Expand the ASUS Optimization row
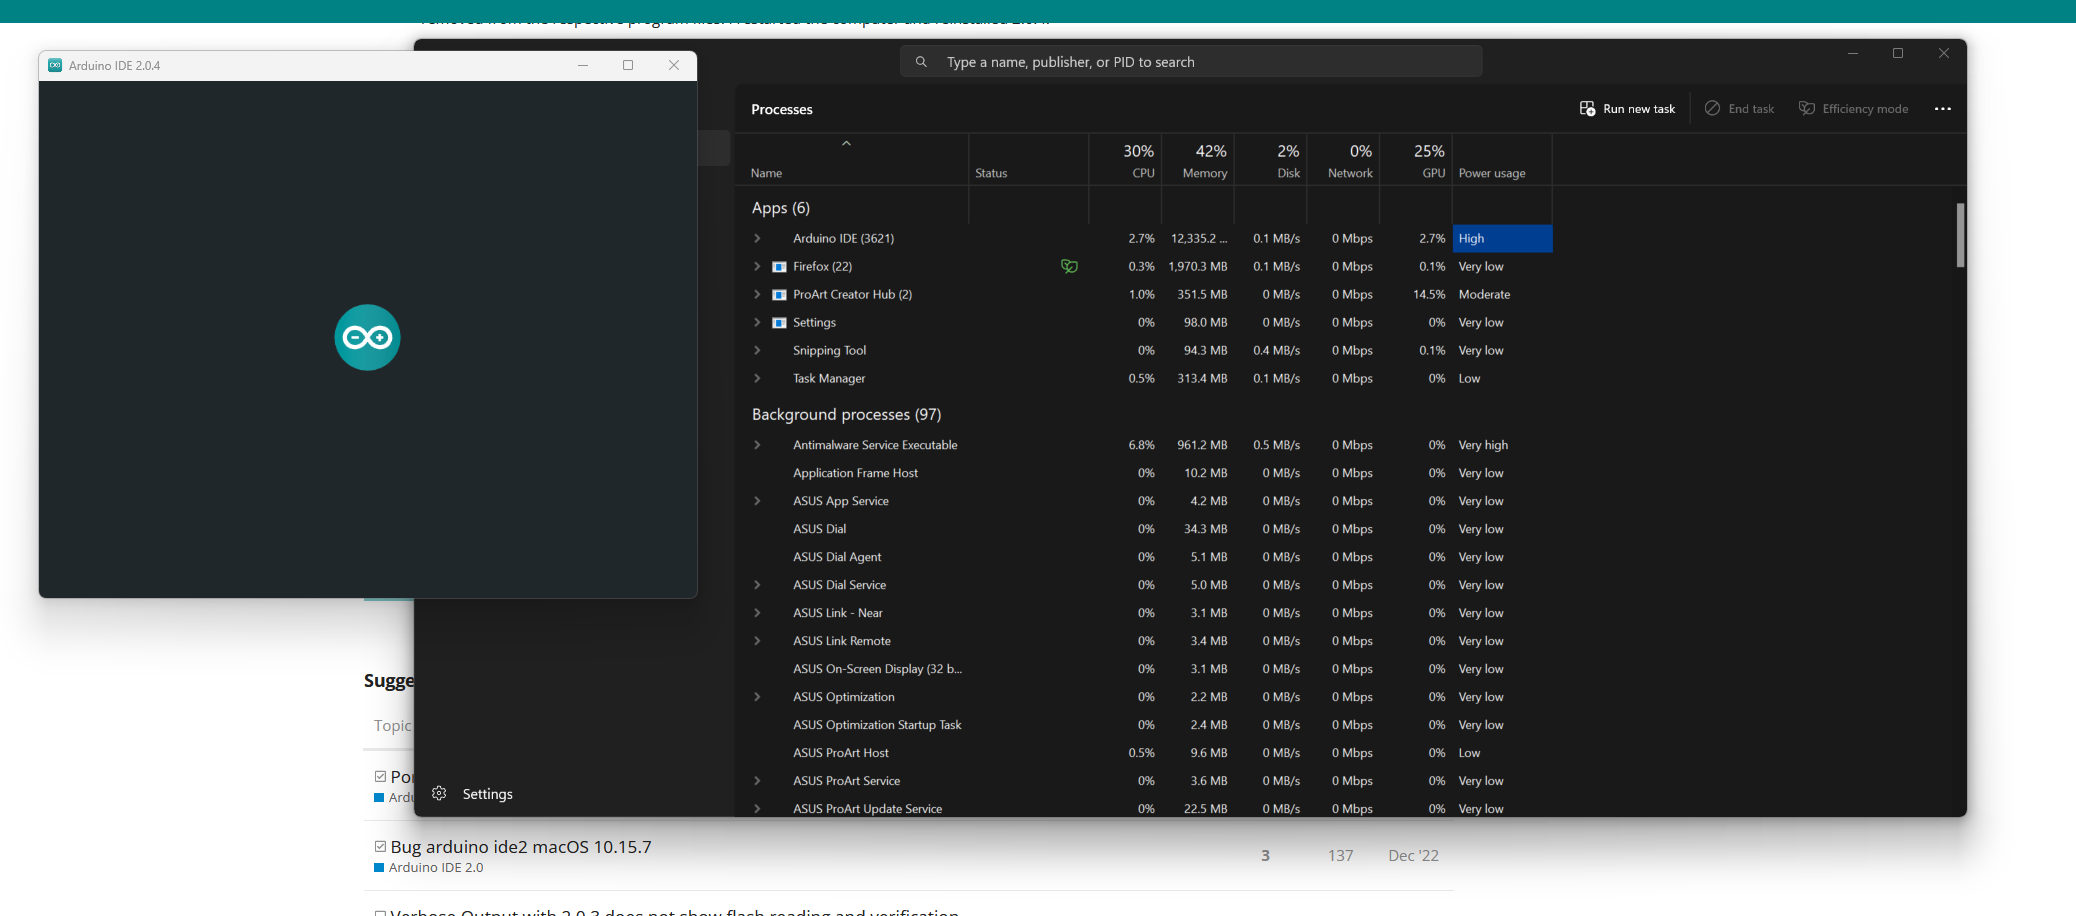This screenshot has height=916, width=2076. click(x=757, y=697)
